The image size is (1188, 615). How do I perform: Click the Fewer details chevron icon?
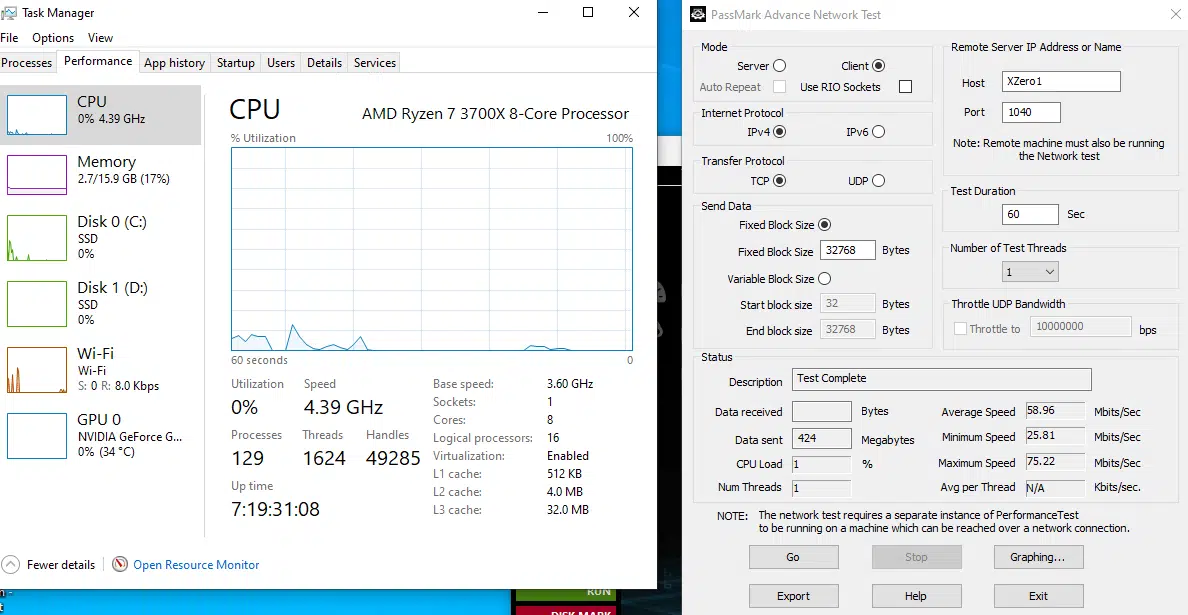pos(11,564)
